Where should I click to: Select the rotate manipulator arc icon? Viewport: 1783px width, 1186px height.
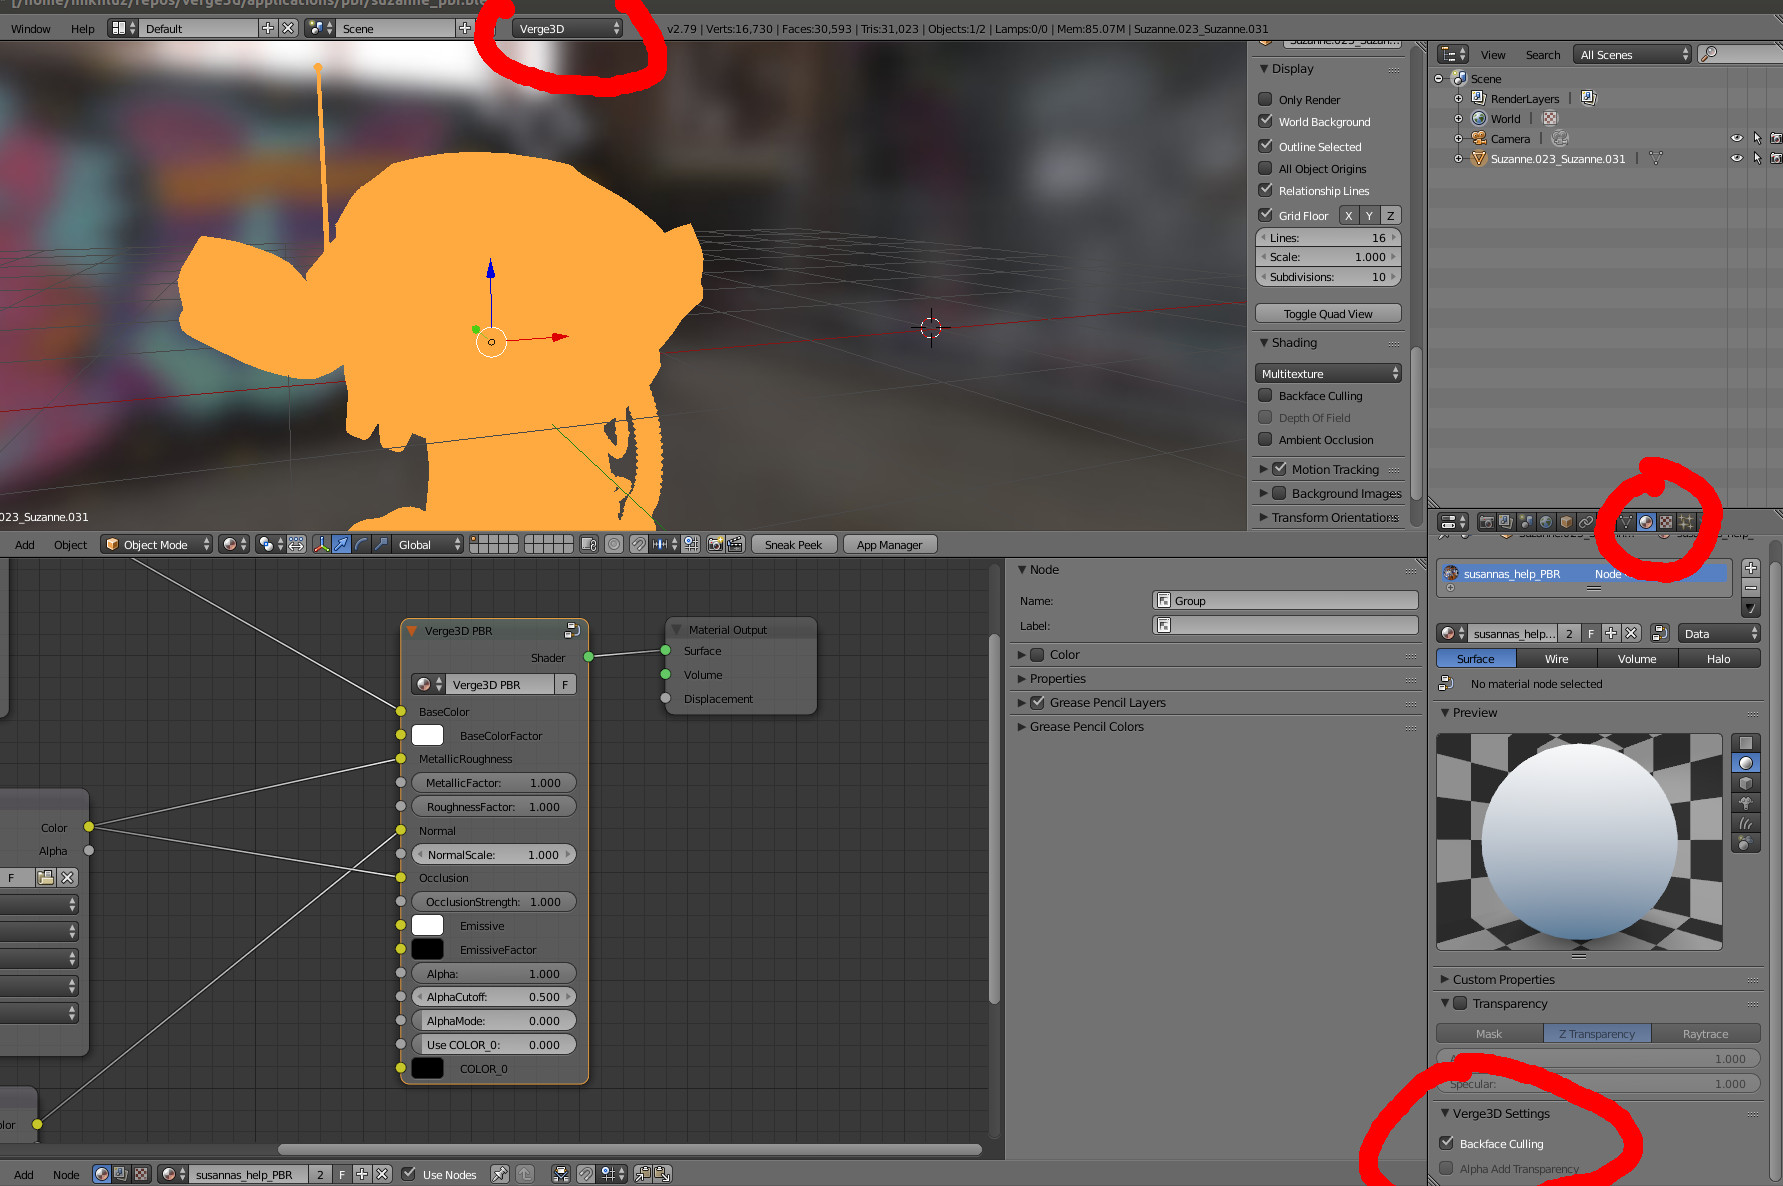tap(361, 544)
